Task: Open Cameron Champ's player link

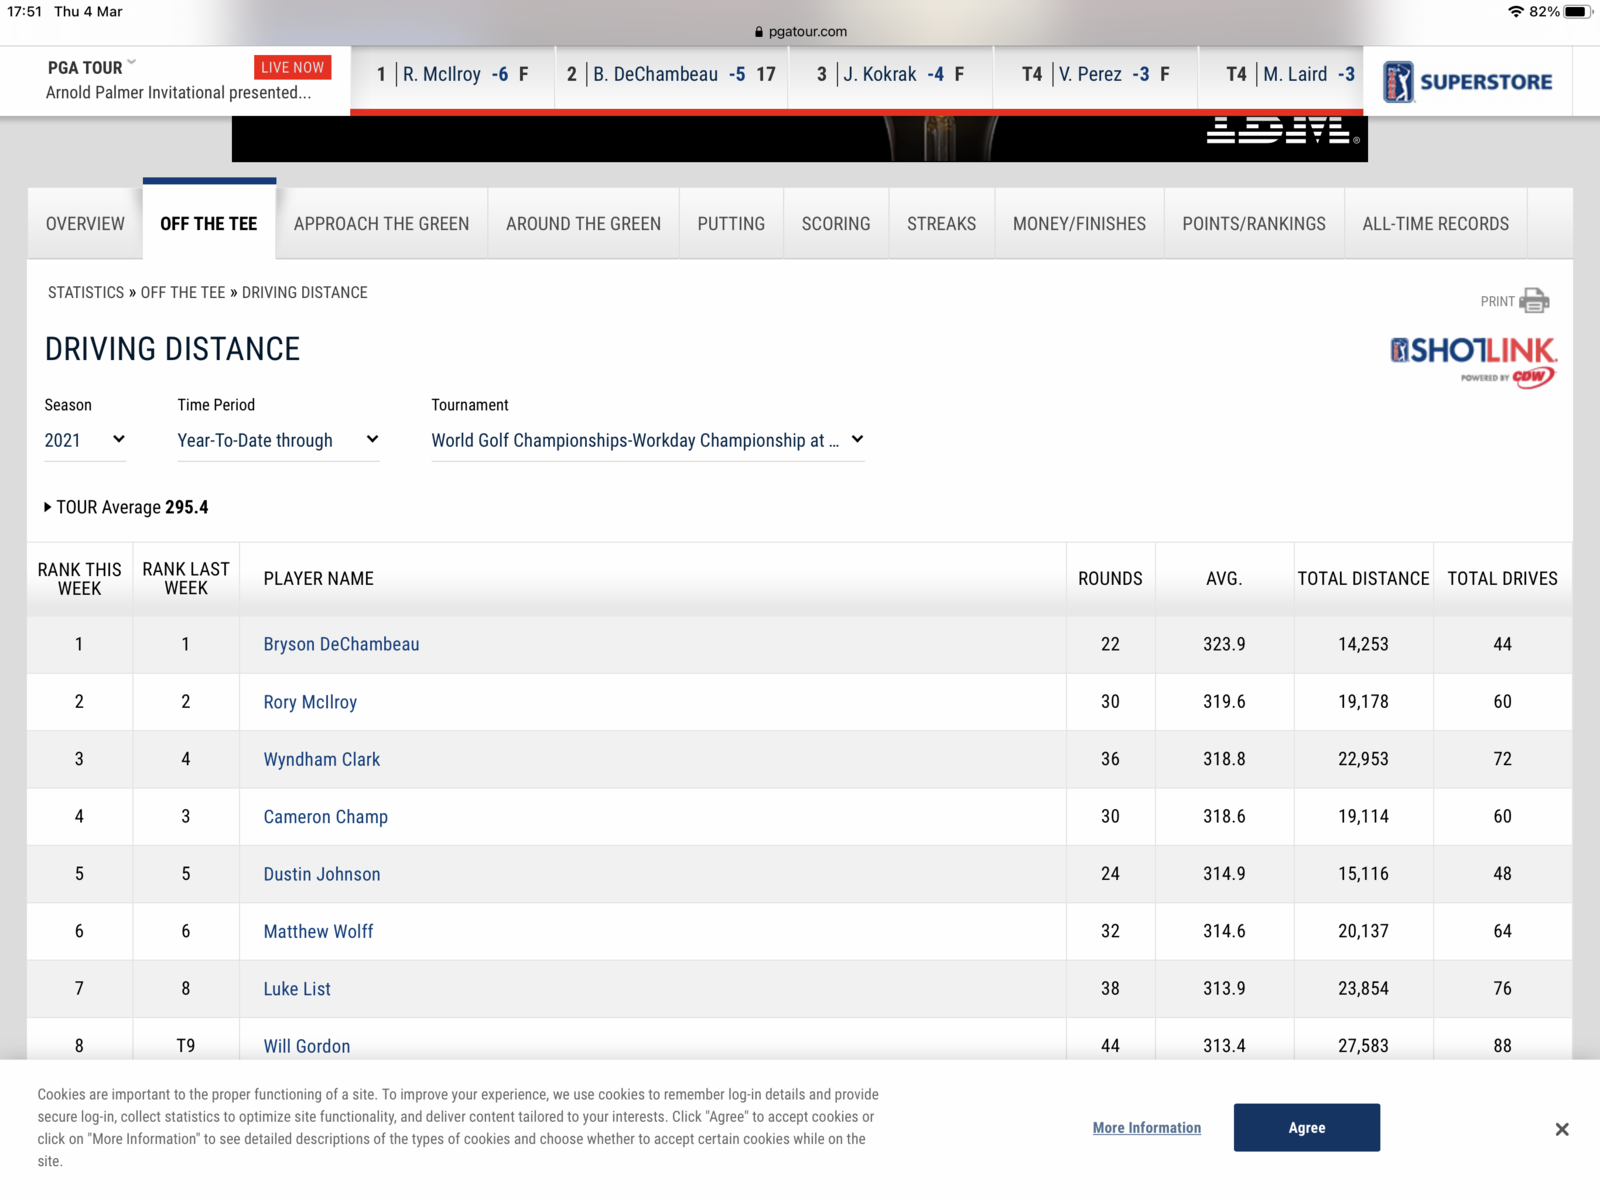Action: (x=326, y=817)
